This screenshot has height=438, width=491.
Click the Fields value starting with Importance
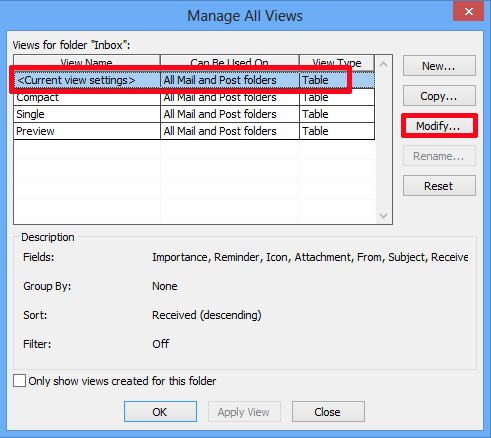[310, 257]
